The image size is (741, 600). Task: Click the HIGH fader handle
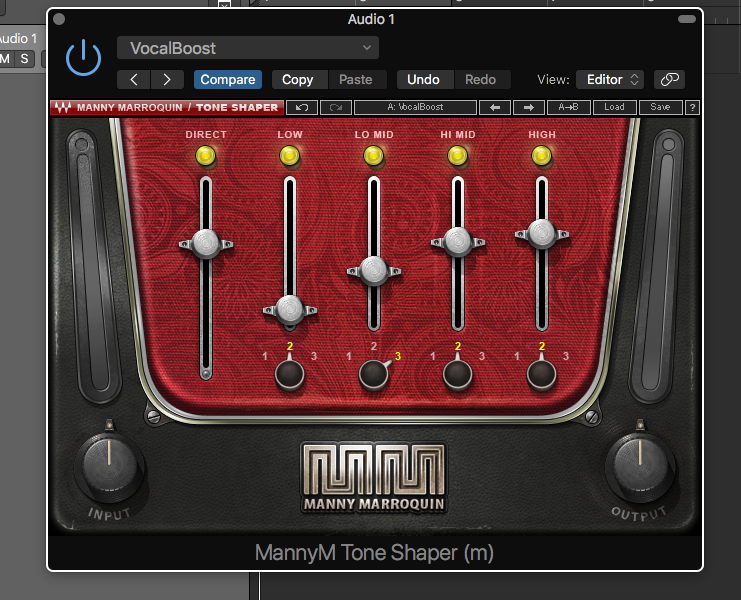pos(542,233)
